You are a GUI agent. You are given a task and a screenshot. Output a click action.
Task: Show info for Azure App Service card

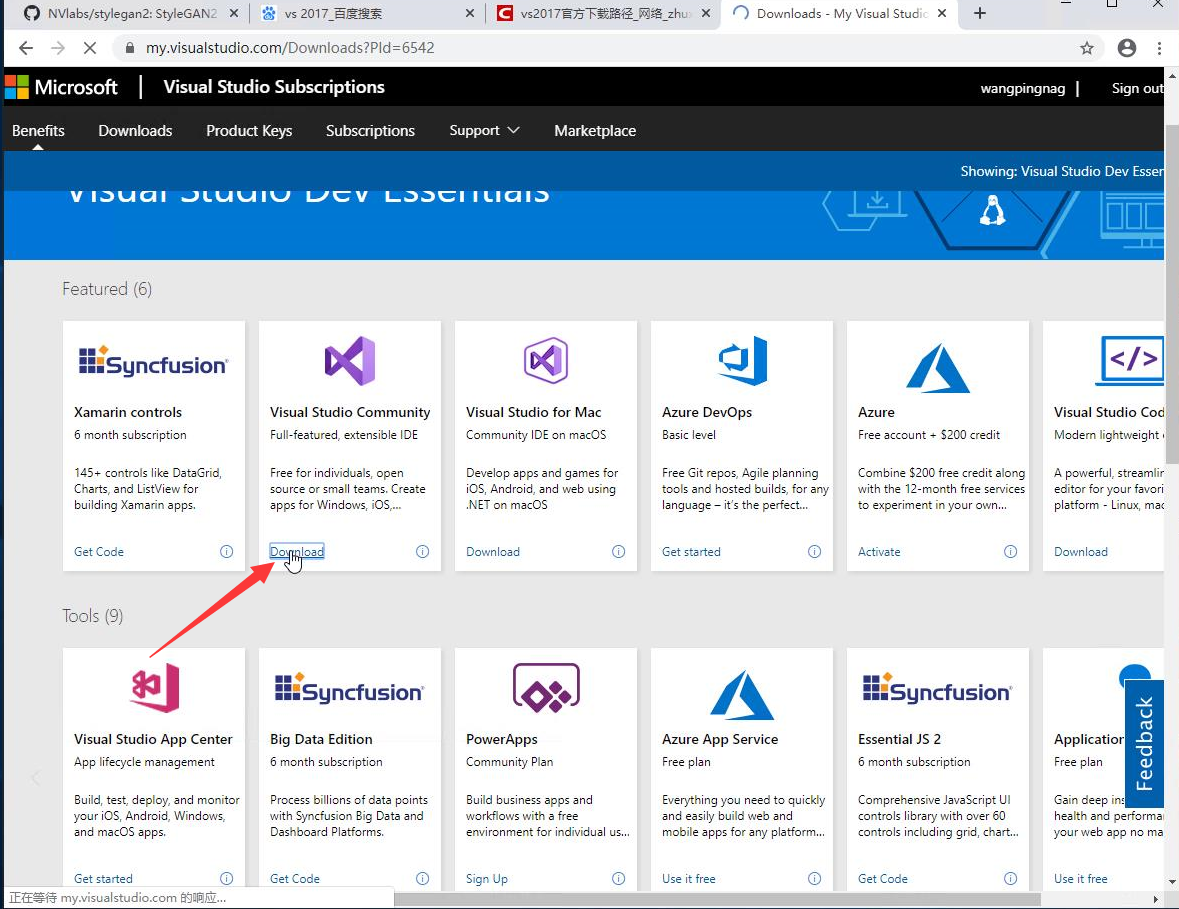(x=814, y=878)
